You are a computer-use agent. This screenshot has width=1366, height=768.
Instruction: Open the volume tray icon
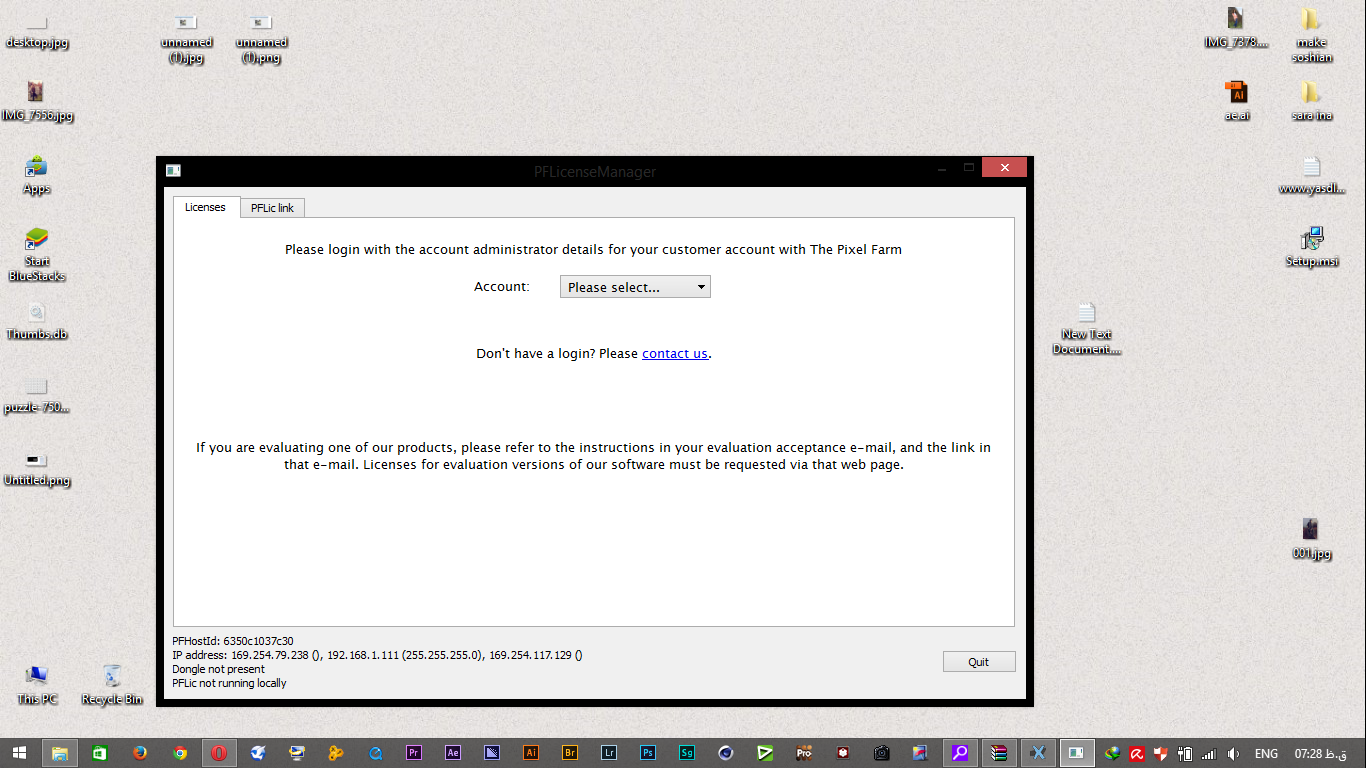coord(1233,753)
